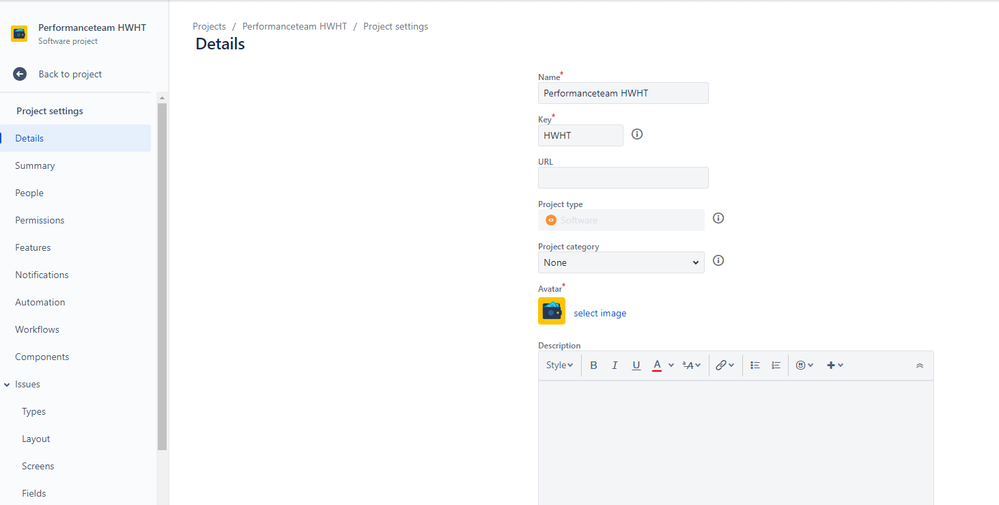Image resolution: width=999 pixels, height=505 pixels.
Task: Click the URL input field
Action: point(623,178)
